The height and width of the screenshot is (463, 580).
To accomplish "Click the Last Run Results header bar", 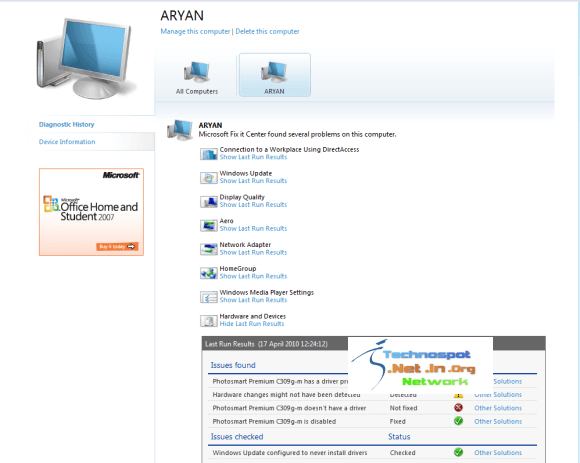I will [374, 344].
